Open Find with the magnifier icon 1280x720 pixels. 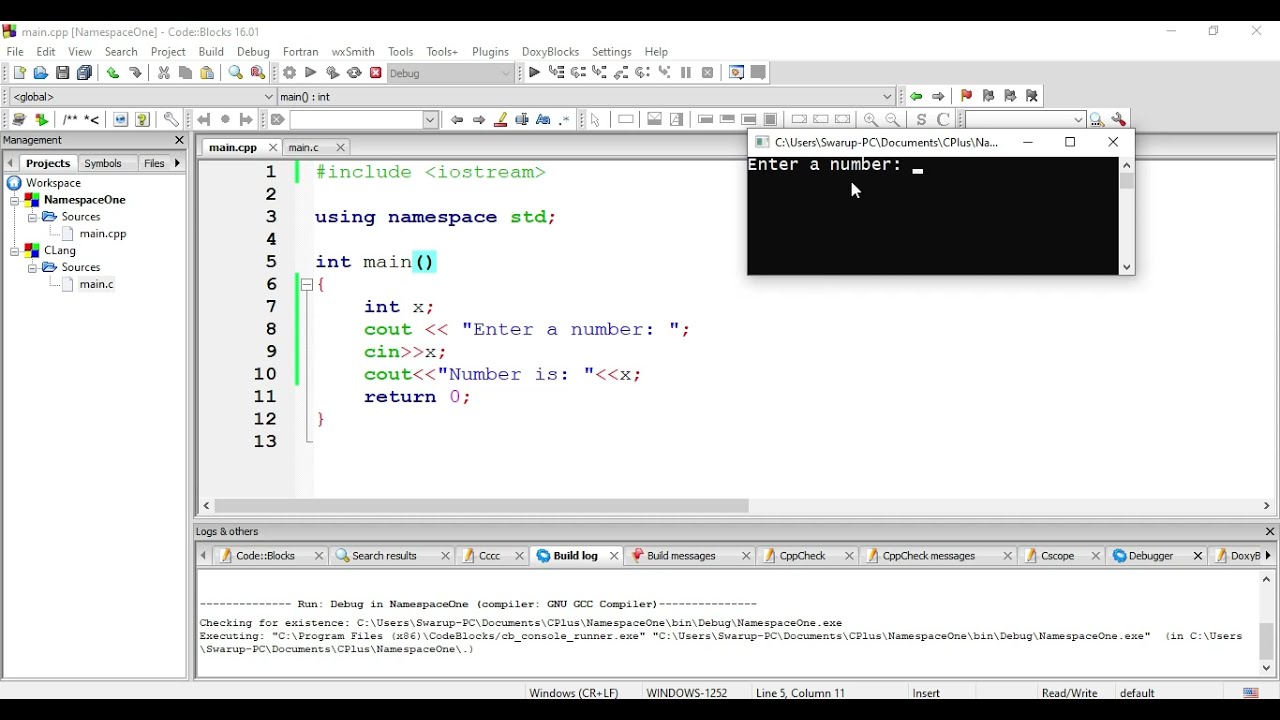pyautogui.click(x=233, y=72)
